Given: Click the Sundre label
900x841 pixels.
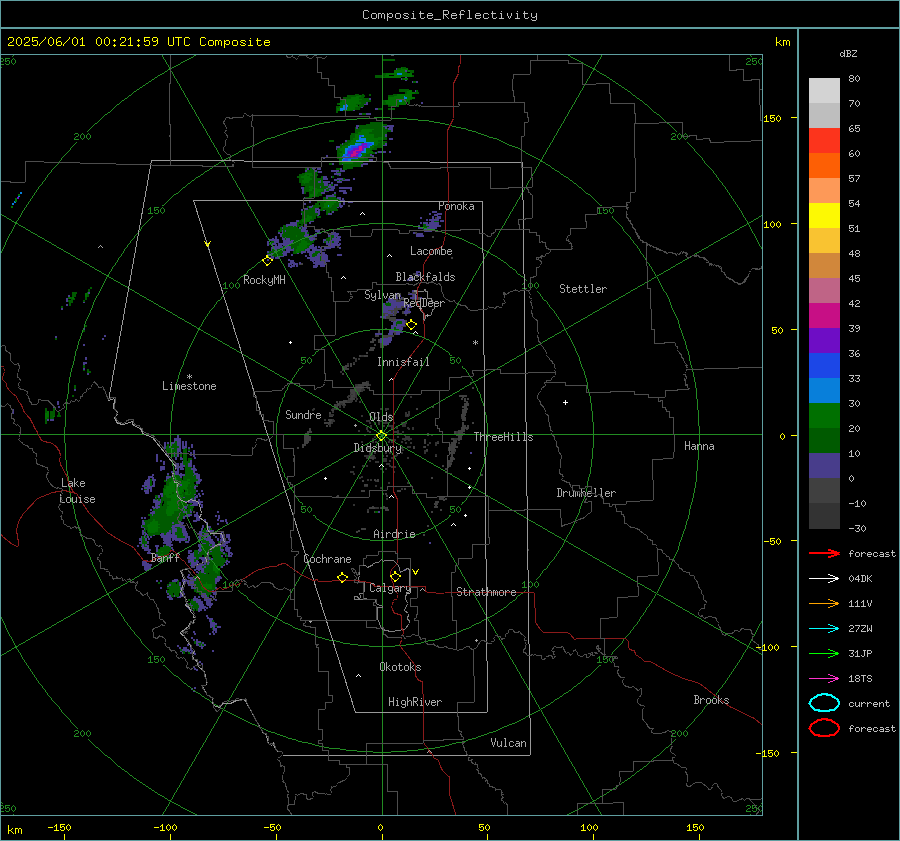Looking at the screenshot, I should click(303, 414).
